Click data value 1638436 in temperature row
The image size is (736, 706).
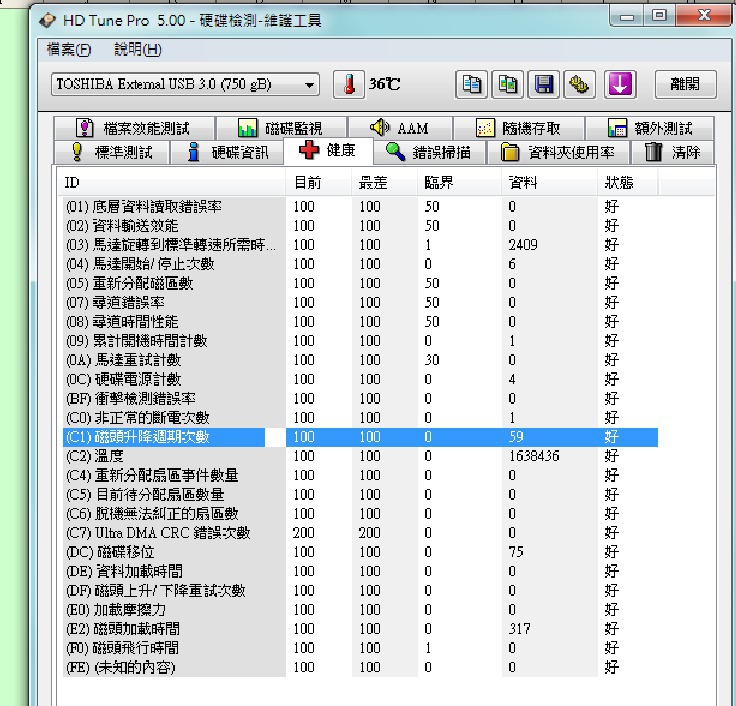pos(534,456)
